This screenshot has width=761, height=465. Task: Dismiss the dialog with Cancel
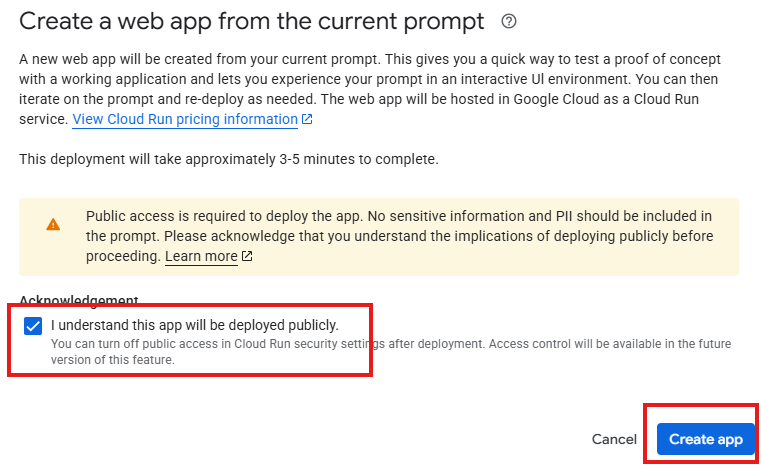pos(614,439)
